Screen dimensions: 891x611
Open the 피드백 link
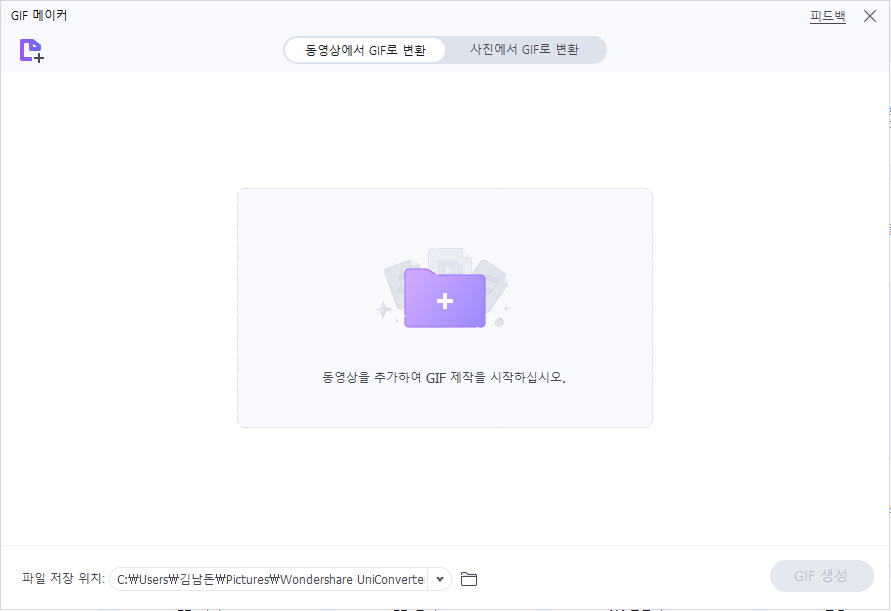(827, 16)
